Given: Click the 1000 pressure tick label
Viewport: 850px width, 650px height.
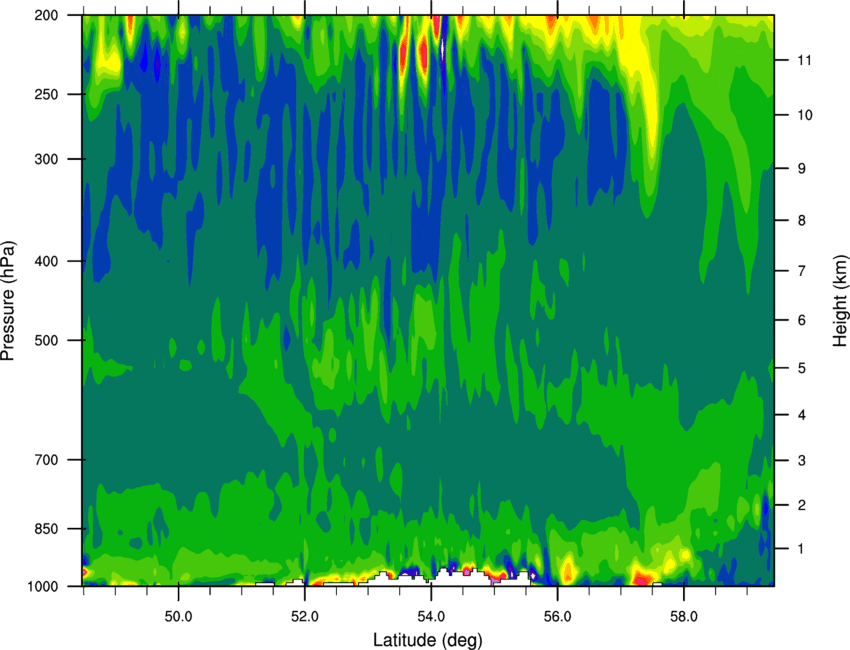Looking at the screenshot, I should point(43,587).
